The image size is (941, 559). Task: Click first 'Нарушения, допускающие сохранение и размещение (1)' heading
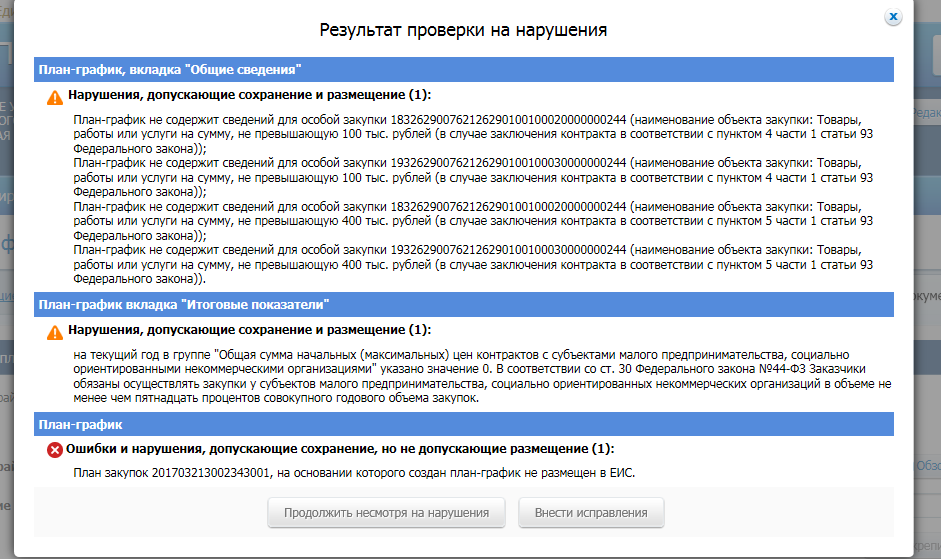(x=249, y=96)
